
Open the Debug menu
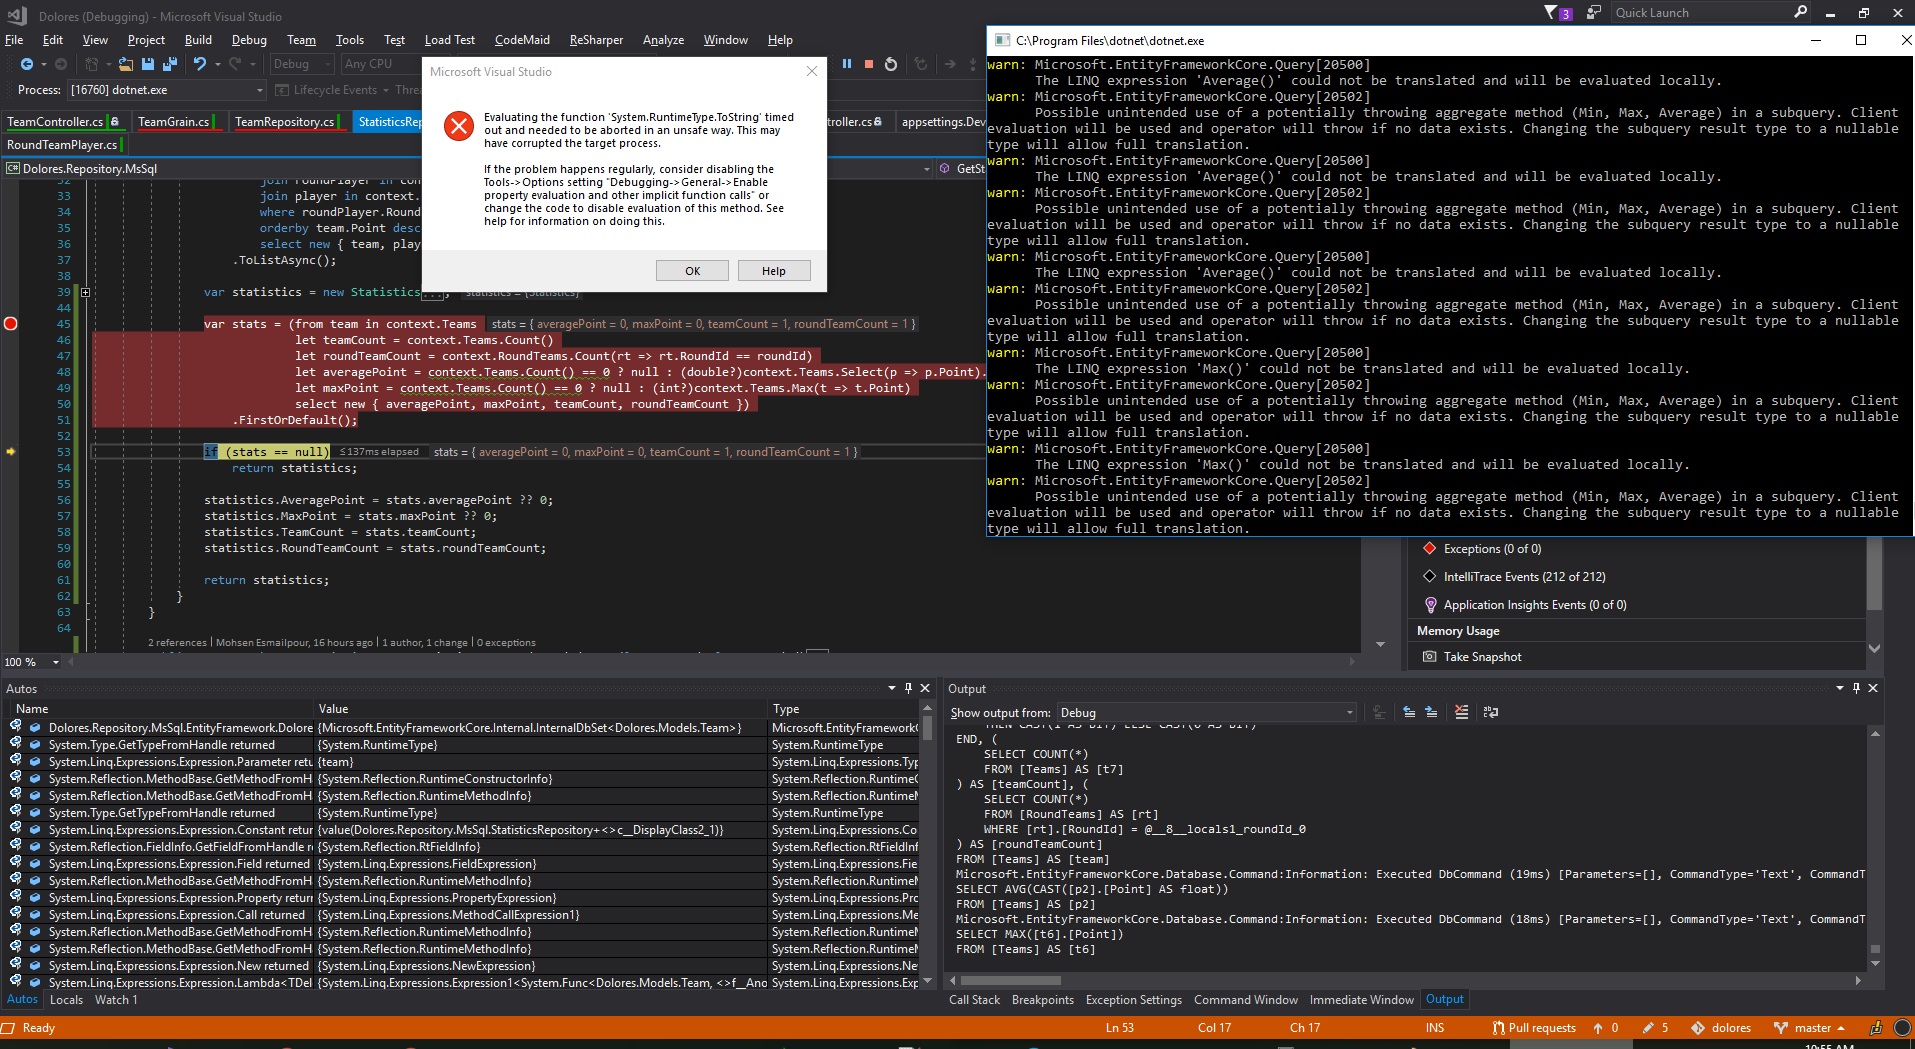pyautogui.click(x=249, y=40)
